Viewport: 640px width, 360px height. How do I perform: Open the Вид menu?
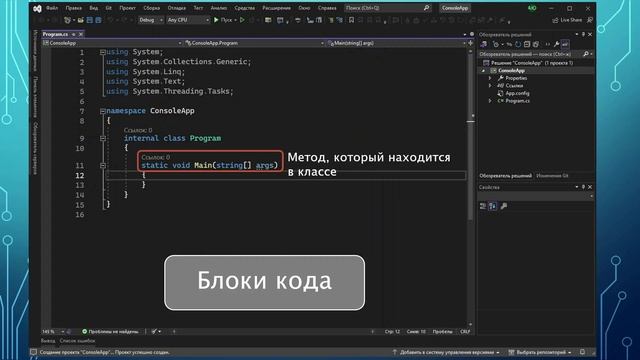[93, 8]
